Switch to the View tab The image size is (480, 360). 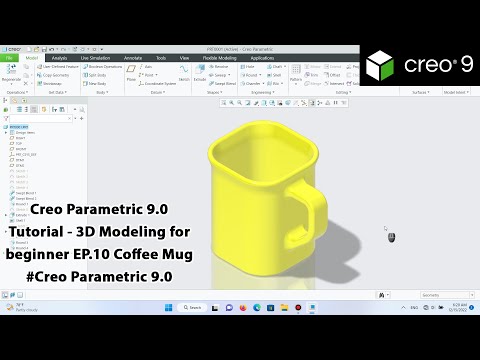184,58
